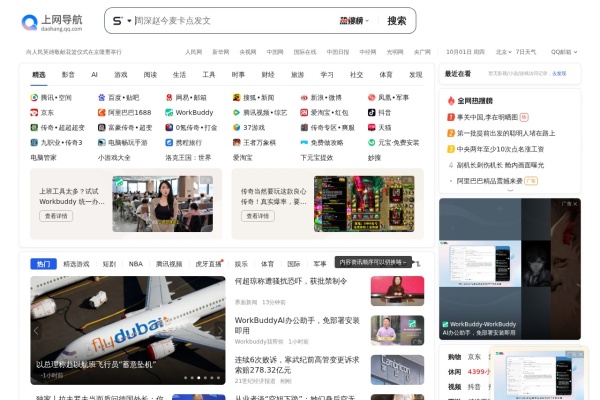Close the WorkBuddy sidebar advertisement
Image resolution: width=600 pixels, height=400 pixels.
pos(575,204)
